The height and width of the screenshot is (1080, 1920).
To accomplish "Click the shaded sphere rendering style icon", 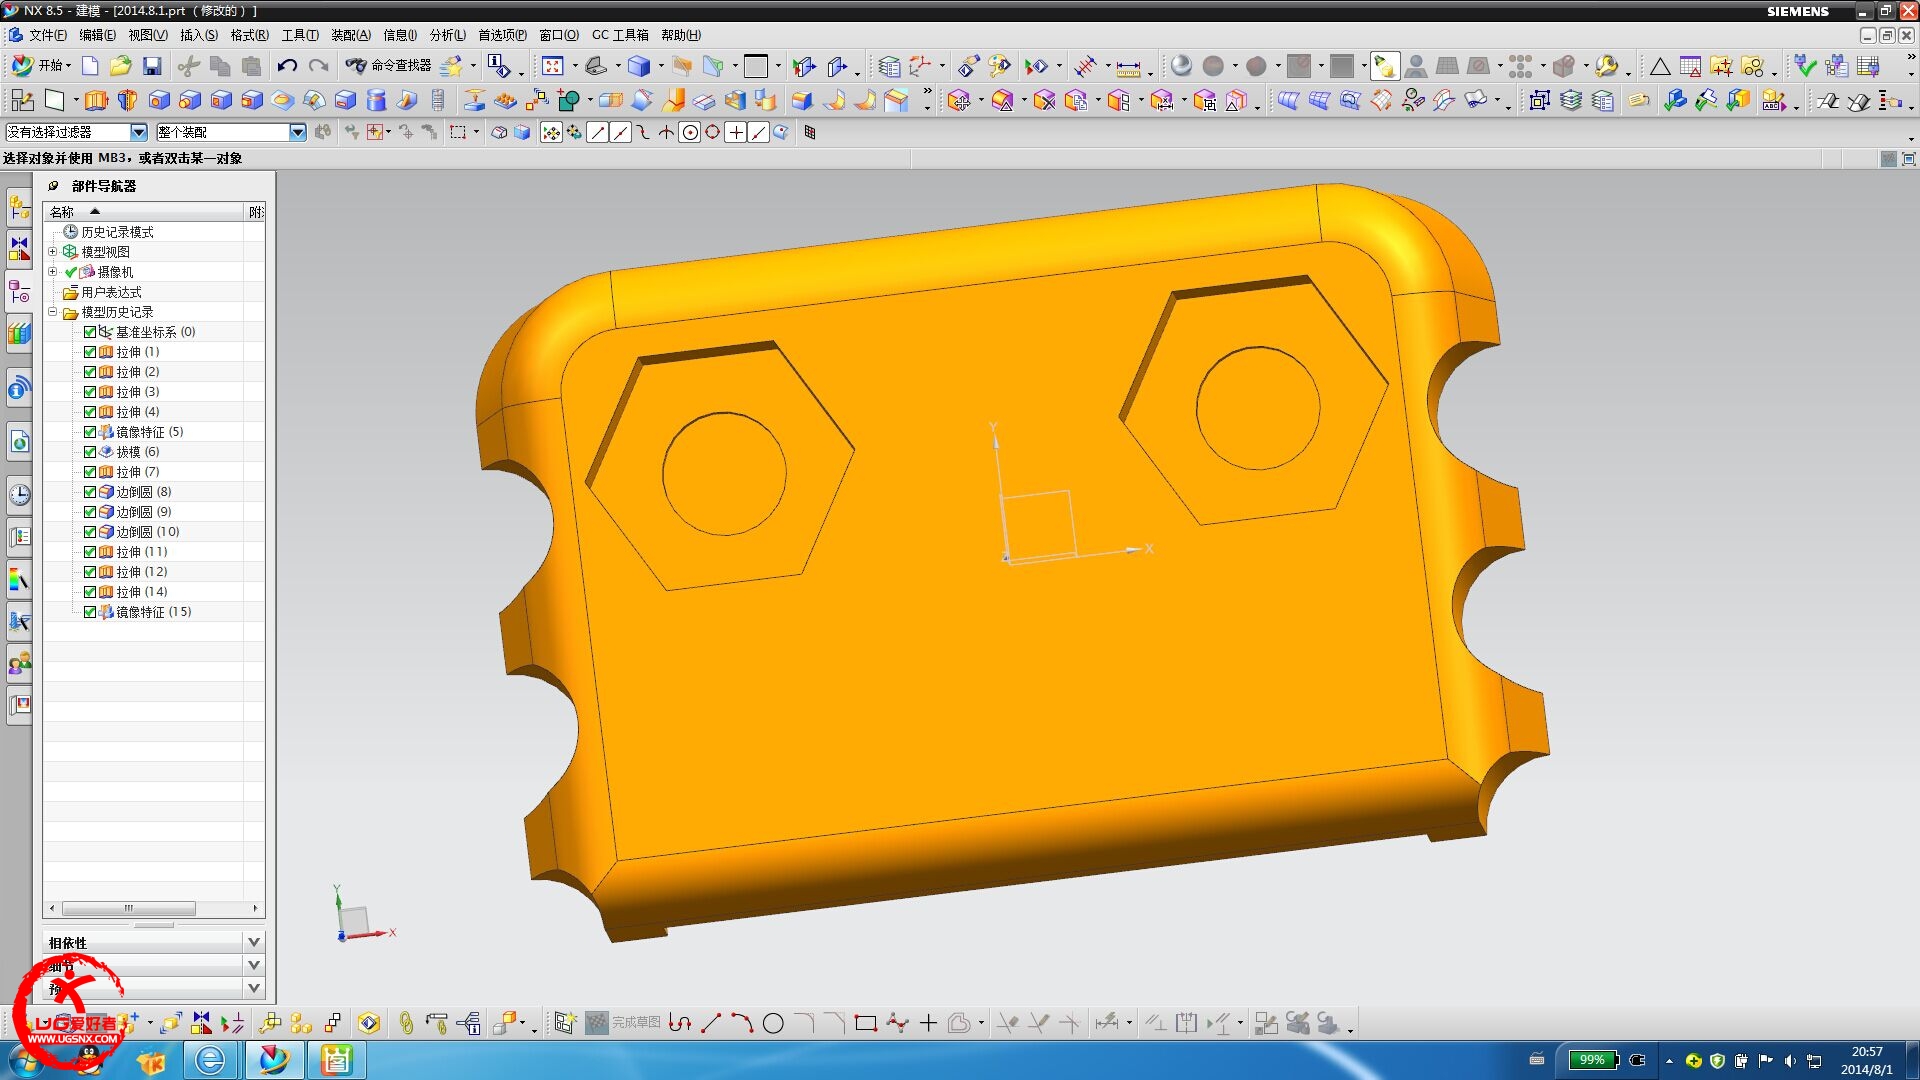I will point(1181,66).
